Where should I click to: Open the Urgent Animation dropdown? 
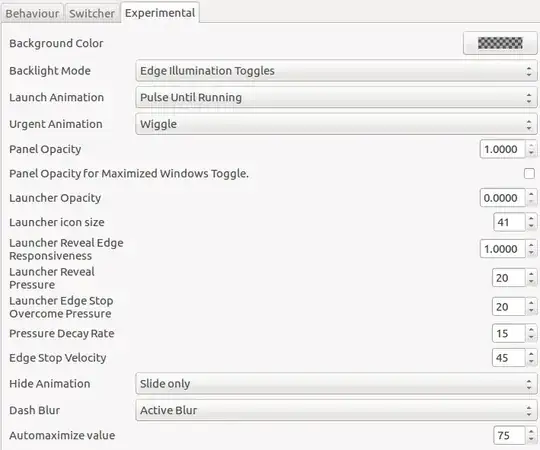pos(336,124)
